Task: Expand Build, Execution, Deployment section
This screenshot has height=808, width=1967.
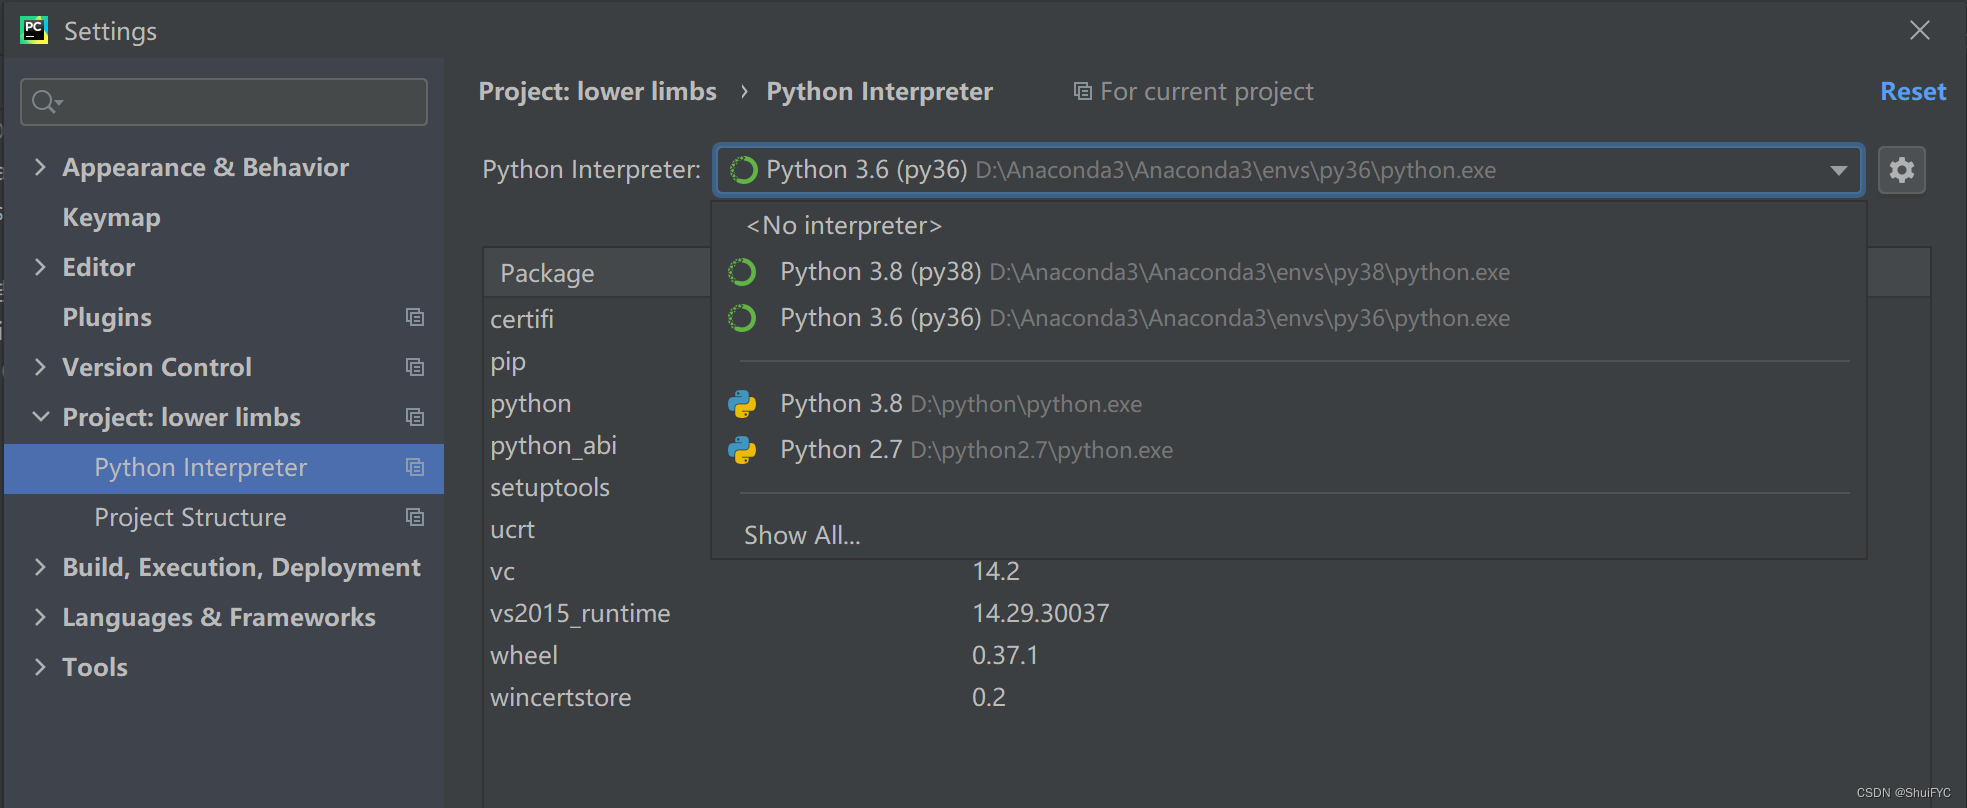Action: [x=40, y=567]
